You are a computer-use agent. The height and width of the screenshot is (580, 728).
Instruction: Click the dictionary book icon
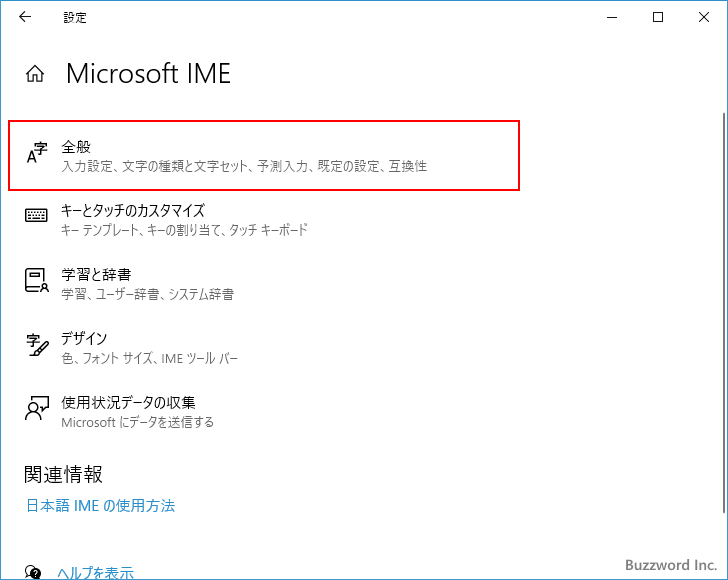37,280
